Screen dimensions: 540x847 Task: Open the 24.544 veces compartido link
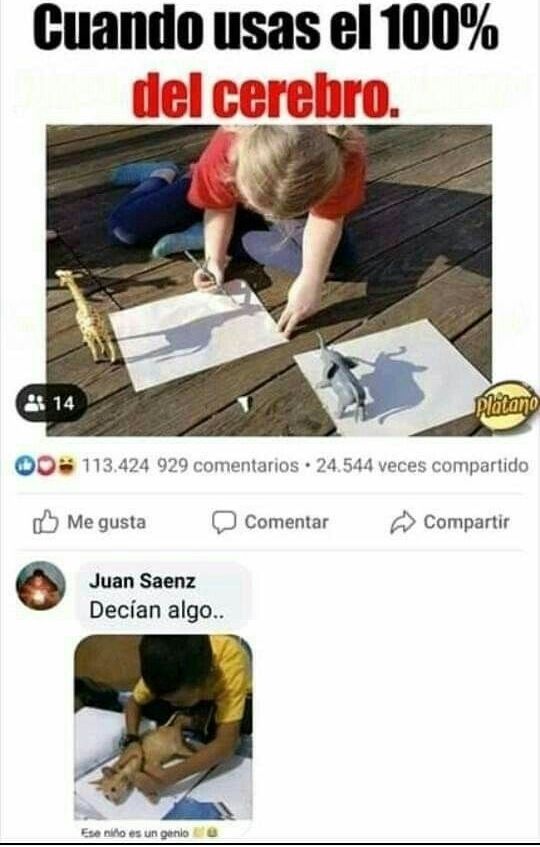coord(422,466)
